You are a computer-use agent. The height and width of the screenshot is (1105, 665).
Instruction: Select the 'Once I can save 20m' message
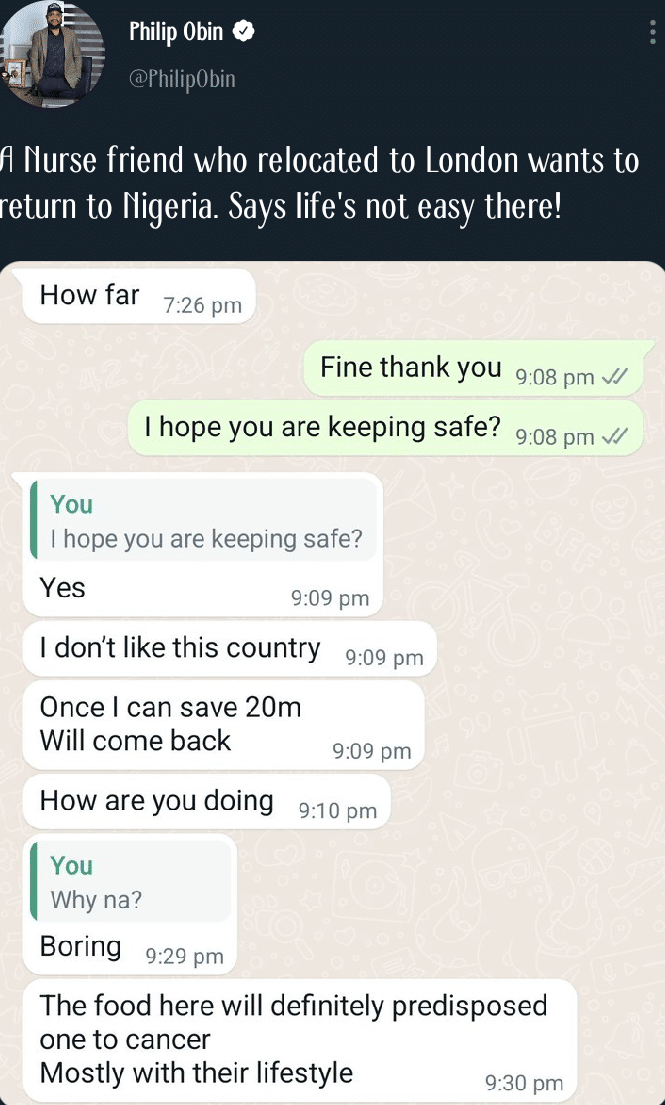tap(223, 724)
